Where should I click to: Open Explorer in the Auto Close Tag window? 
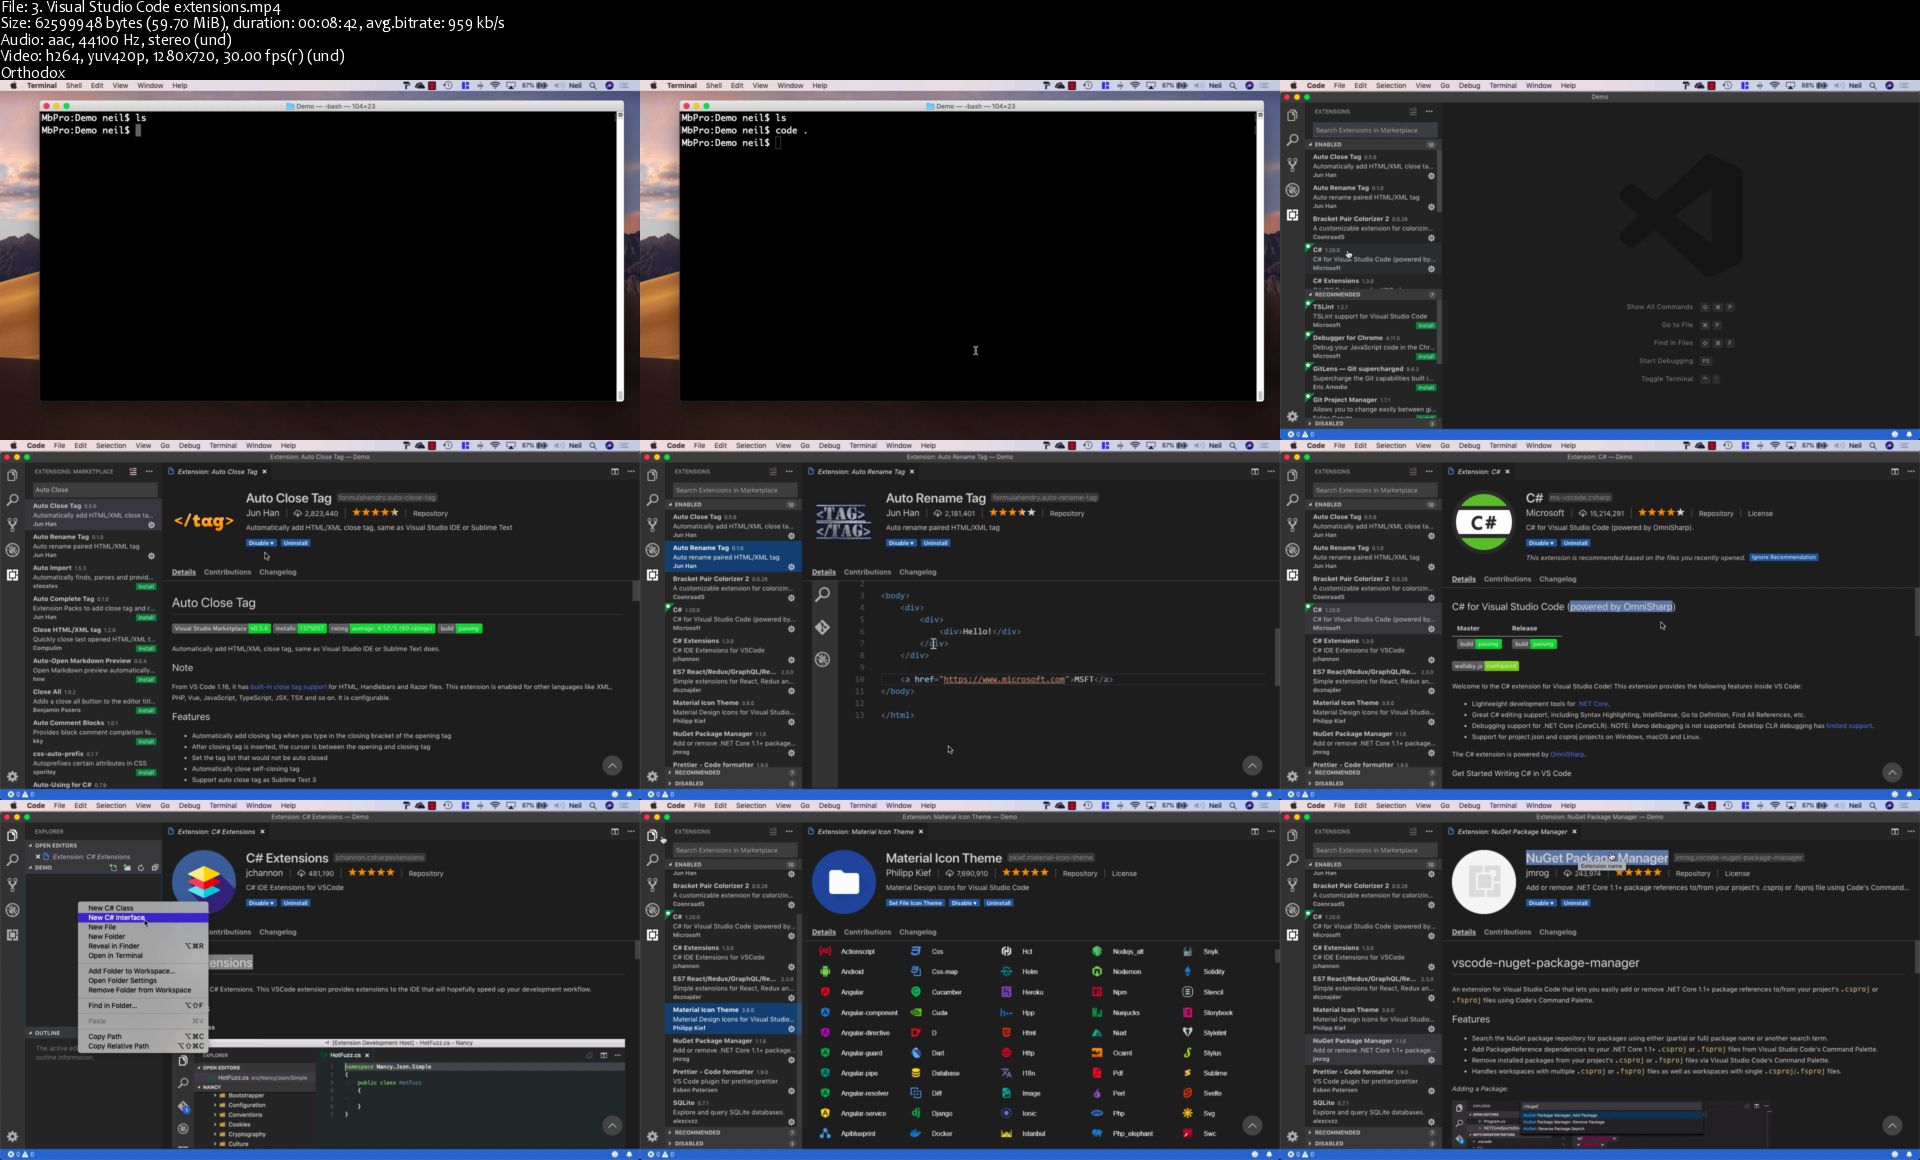tap(12, 475)
